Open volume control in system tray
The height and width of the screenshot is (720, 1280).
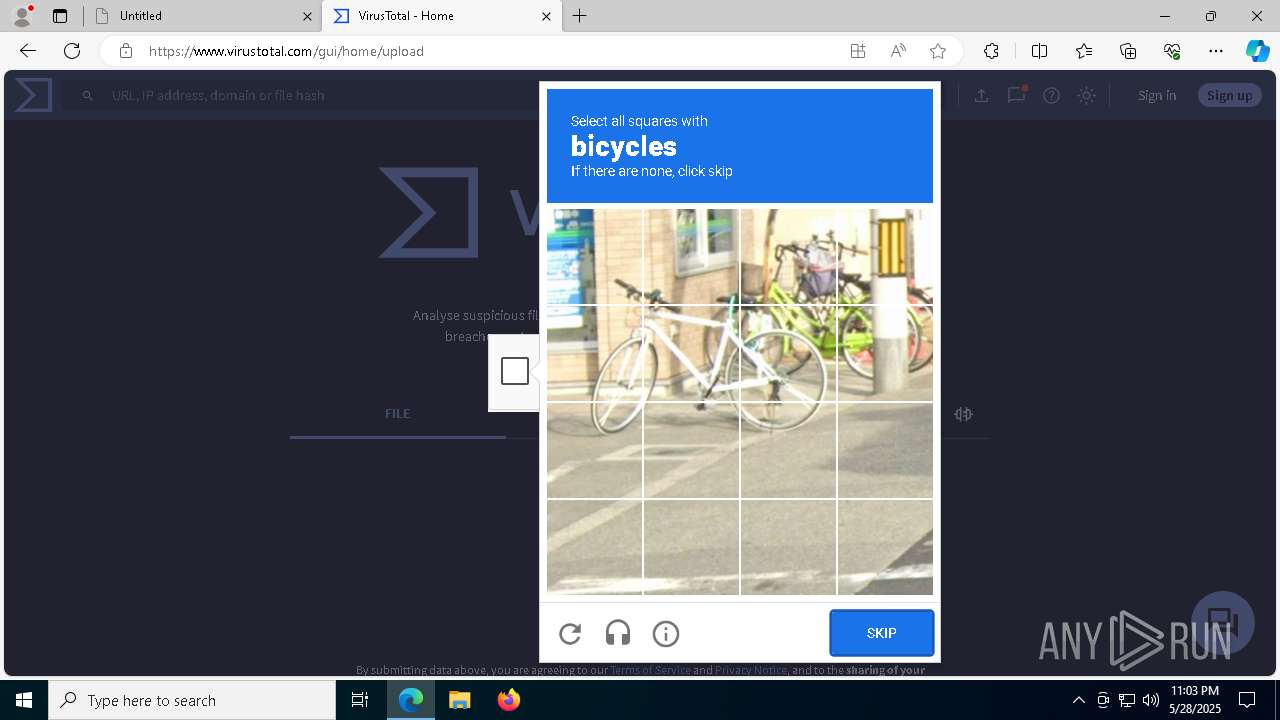tap(1151, 700)
